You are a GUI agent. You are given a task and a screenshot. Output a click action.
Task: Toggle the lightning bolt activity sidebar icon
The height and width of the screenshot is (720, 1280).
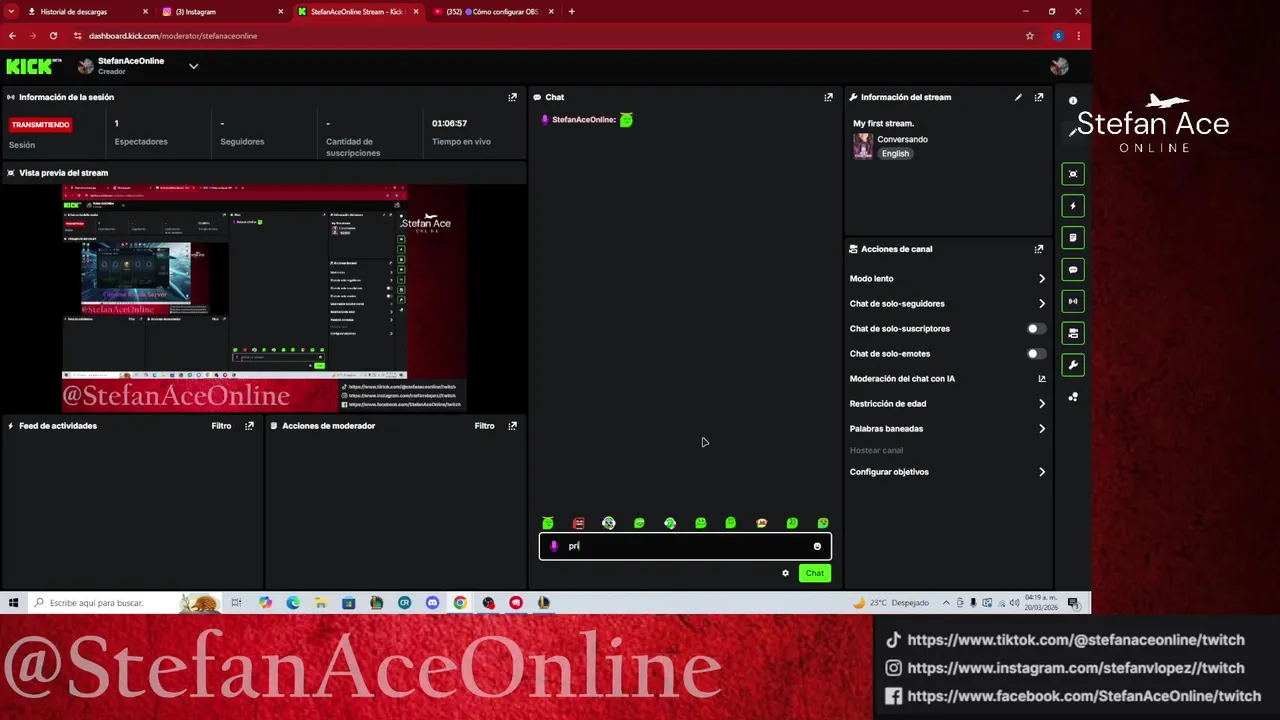click(x=1073, y=206)
